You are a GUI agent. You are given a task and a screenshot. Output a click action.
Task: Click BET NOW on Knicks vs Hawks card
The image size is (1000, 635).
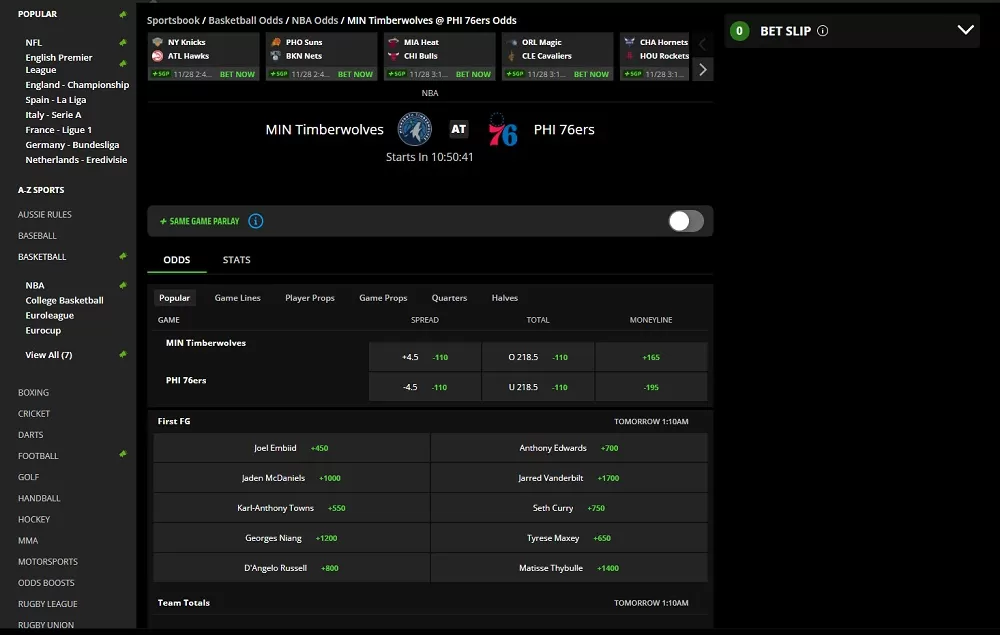237,74
